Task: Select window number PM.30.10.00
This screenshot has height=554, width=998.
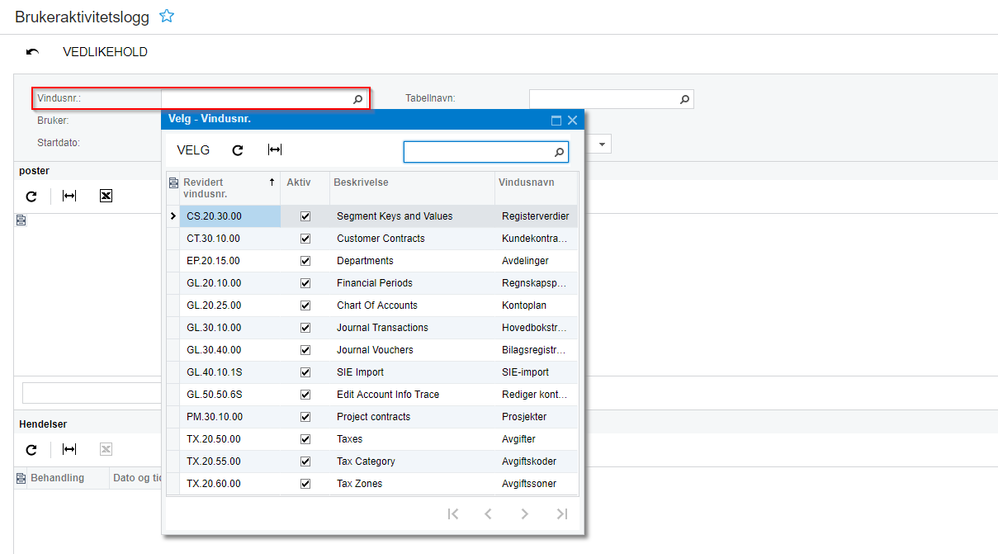Action: pyautogui.click(x=214, y=417)
